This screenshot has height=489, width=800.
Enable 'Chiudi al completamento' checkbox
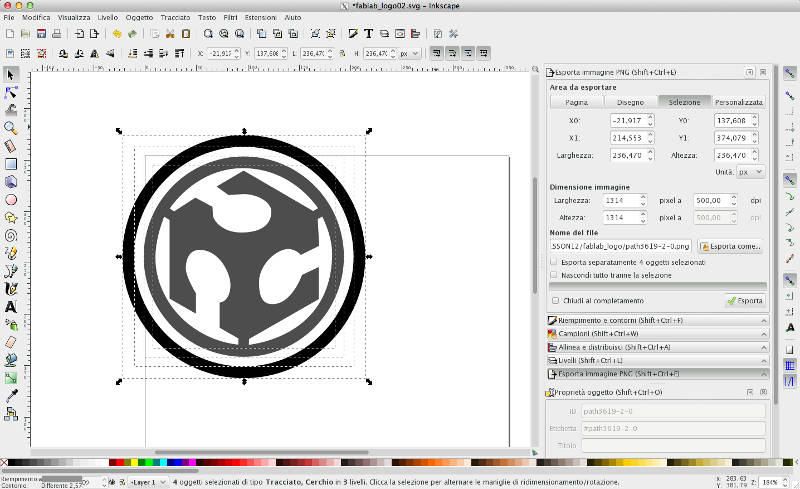coord(556,301)
